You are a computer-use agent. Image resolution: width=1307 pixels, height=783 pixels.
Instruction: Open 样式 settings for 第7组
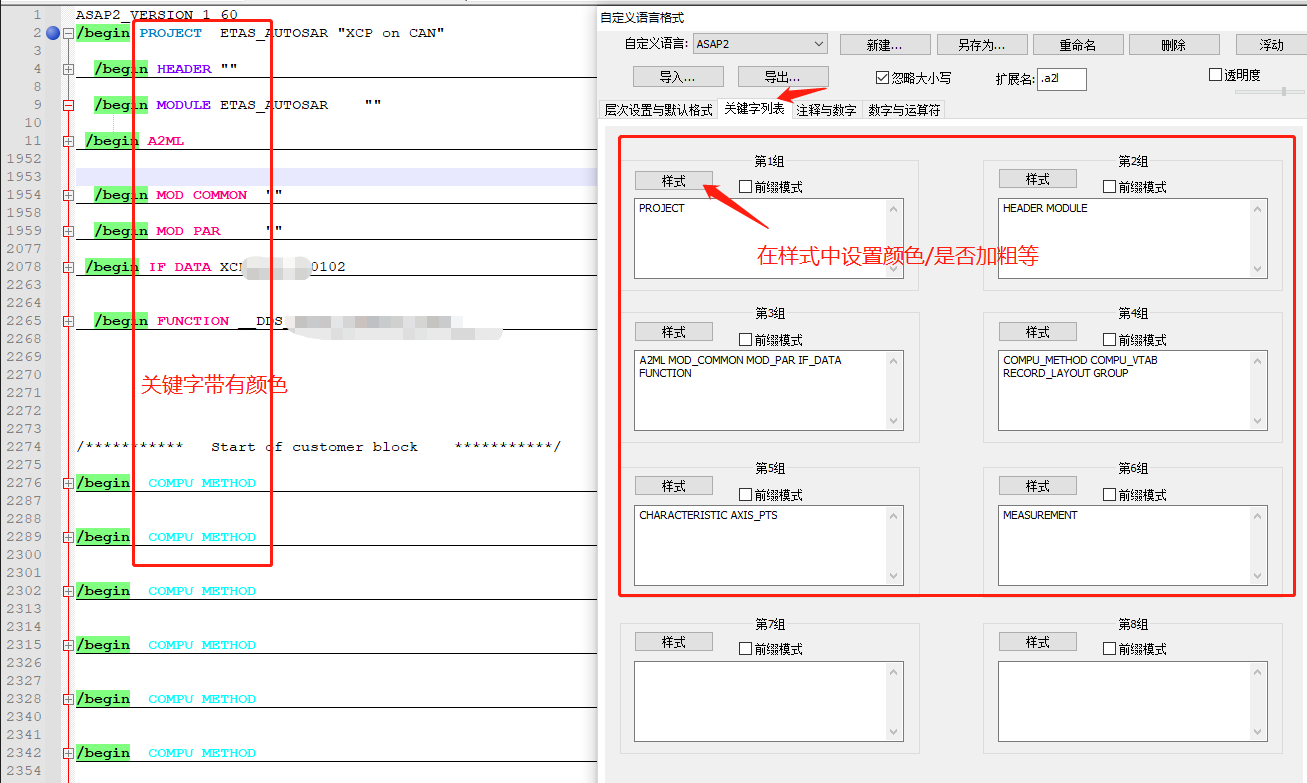click(674, 641)
